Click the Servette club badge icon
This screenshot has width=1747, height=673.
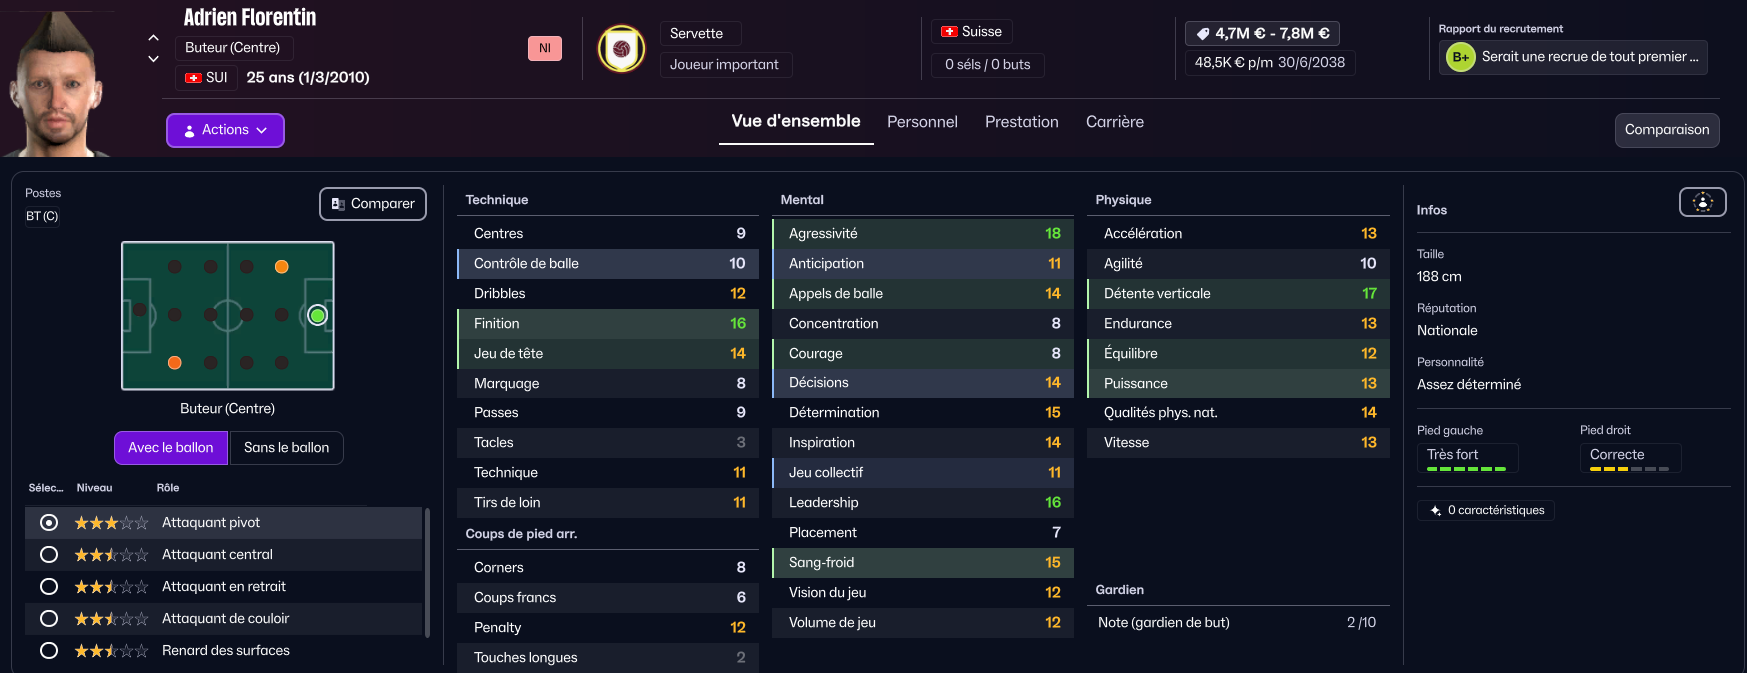coord(621,48)
